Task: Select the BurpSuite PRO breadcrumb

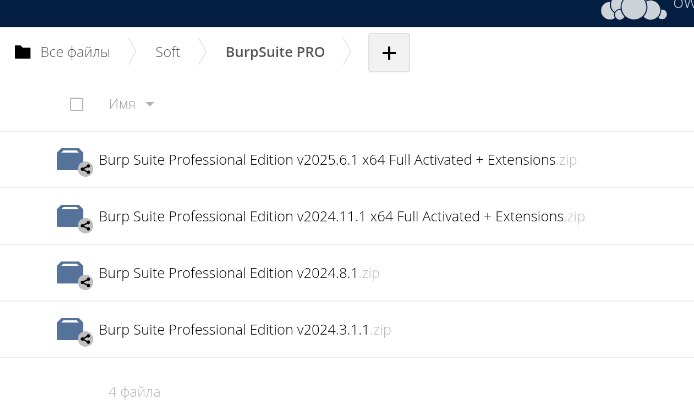Action: pyautogui.click(x=275, y=52)
